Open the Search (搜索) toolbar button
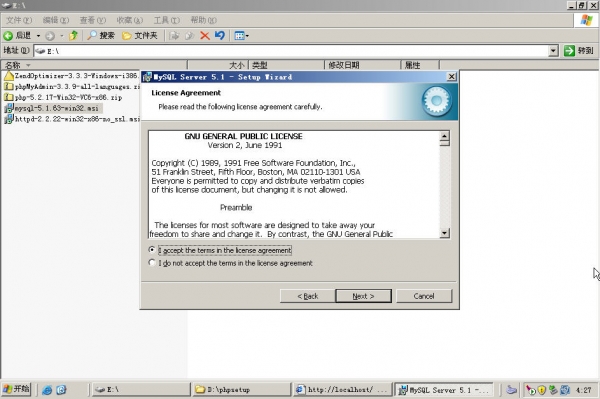Viewport: 600px width, 399px height. [x=101, y=36]
